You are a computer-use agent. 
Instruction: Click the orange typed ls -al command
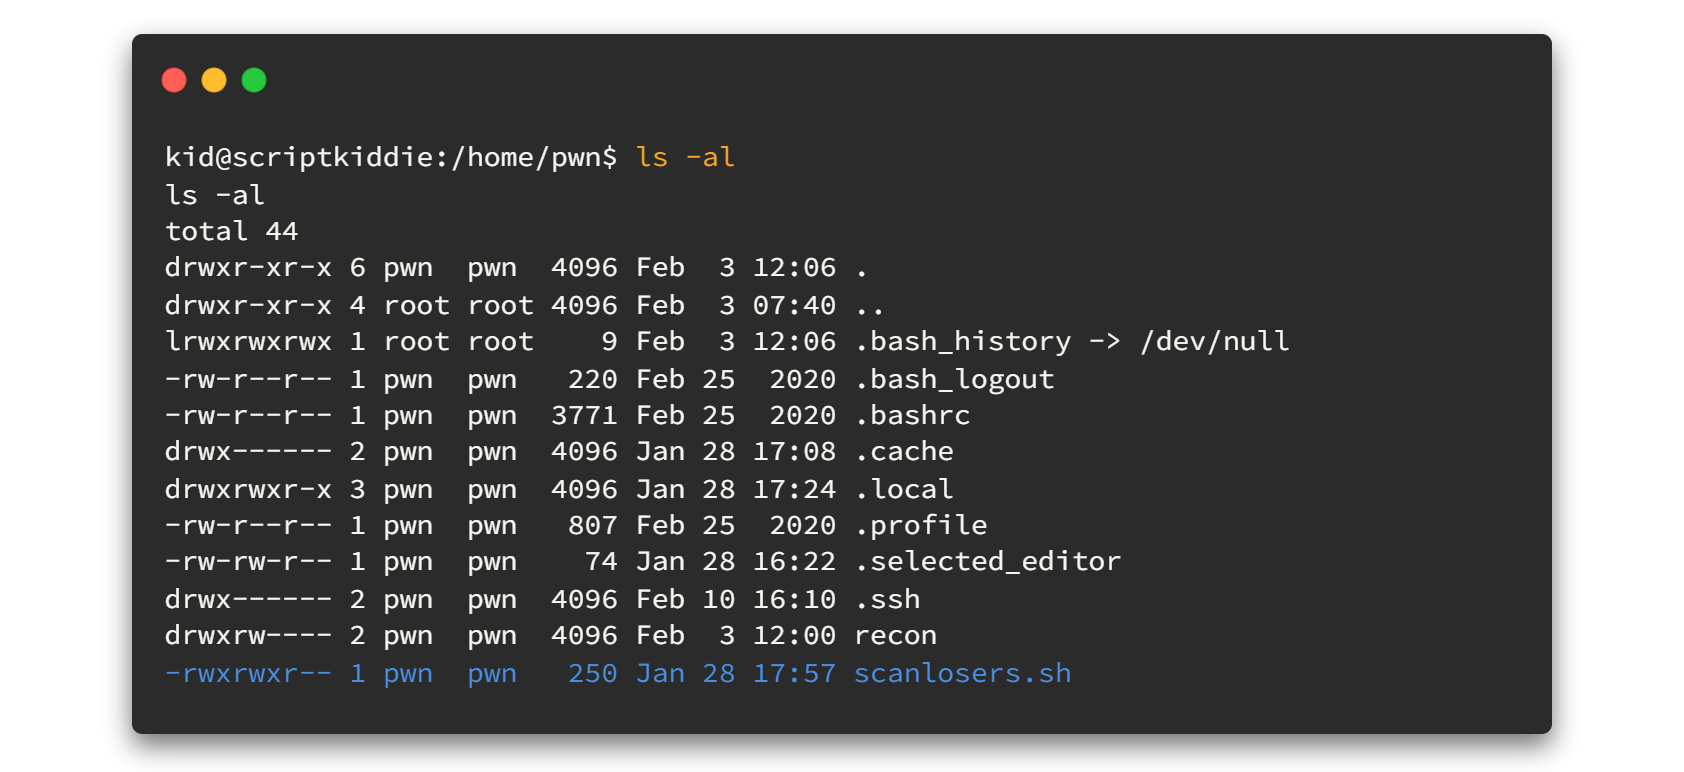click(x=685, y=158)
